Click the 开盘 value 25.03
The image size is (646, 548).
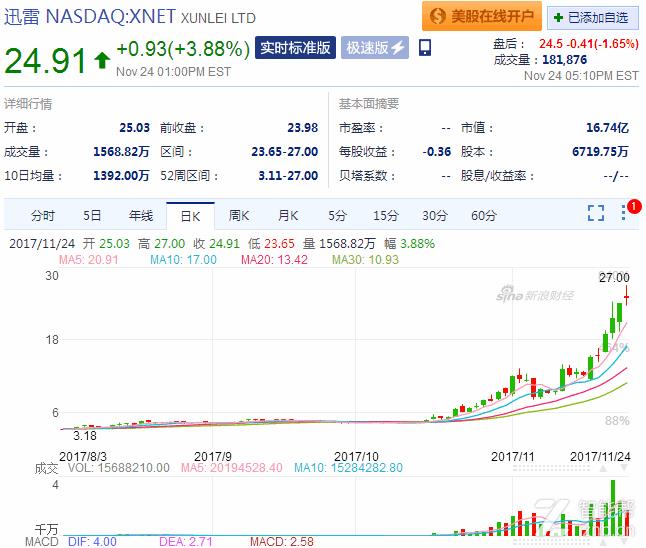click(134, 128)
